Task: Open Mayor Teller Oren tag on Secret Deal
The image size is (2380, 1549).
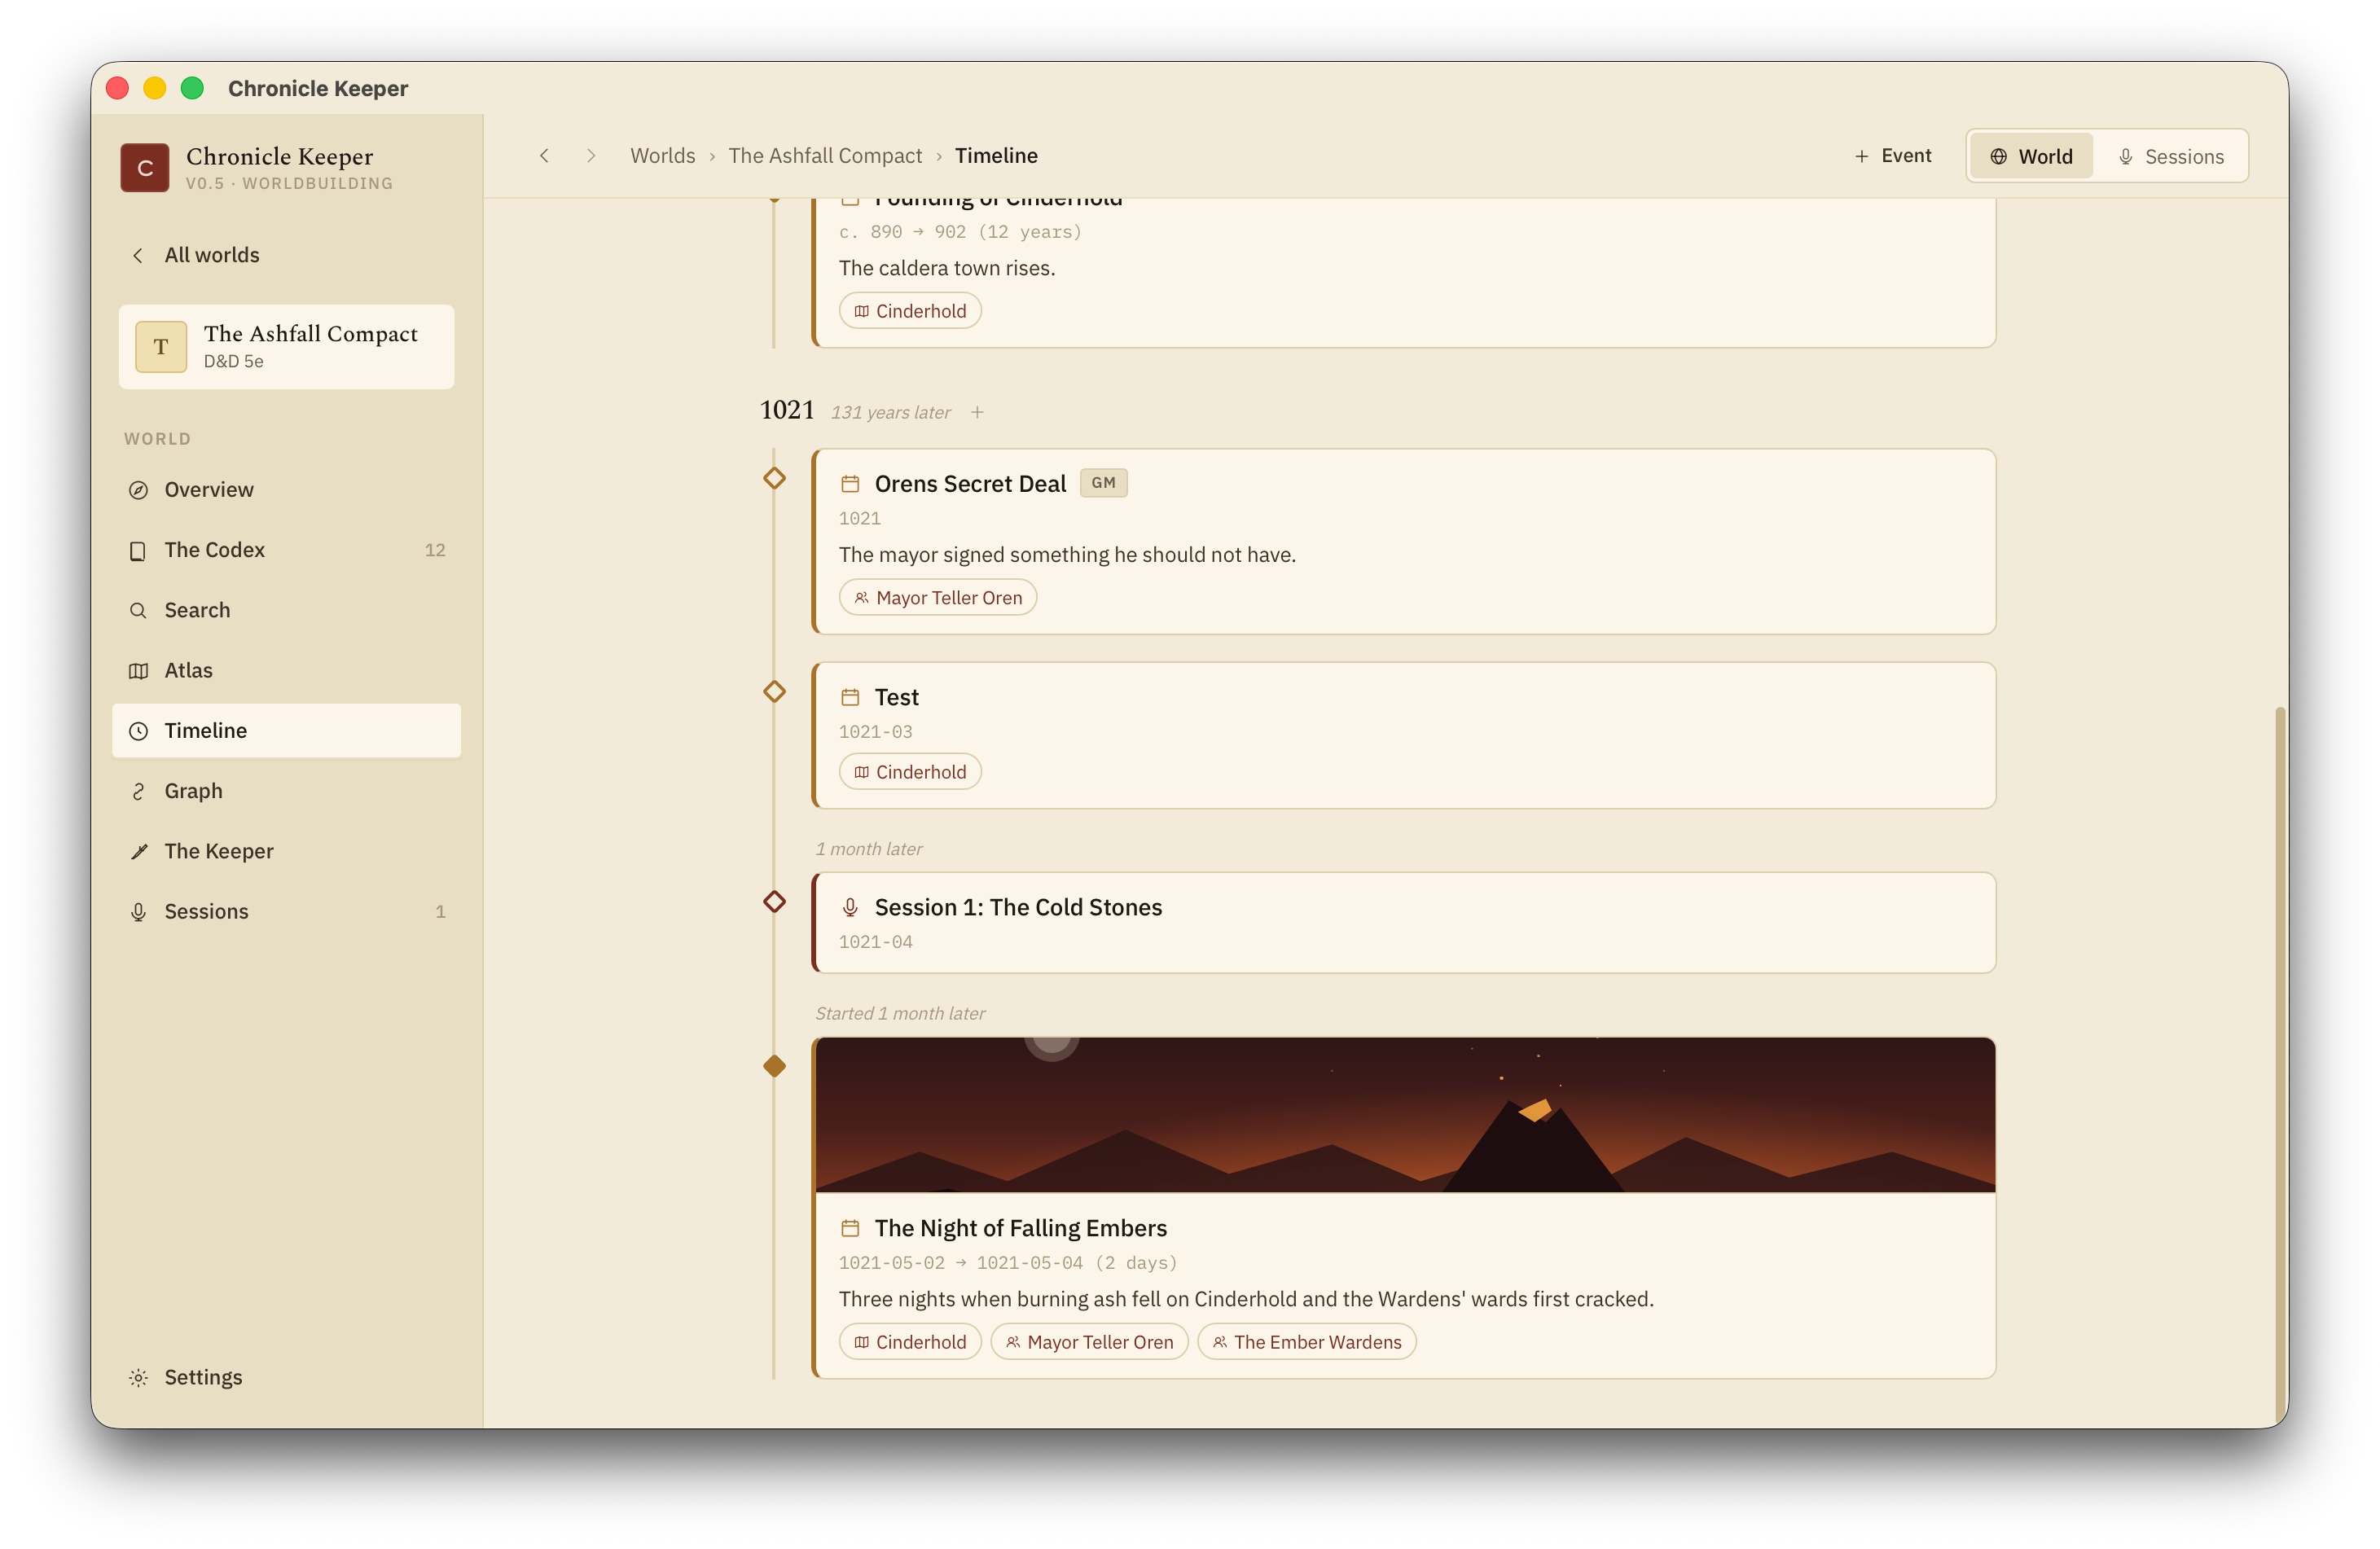Action: (x=937, y=598)
